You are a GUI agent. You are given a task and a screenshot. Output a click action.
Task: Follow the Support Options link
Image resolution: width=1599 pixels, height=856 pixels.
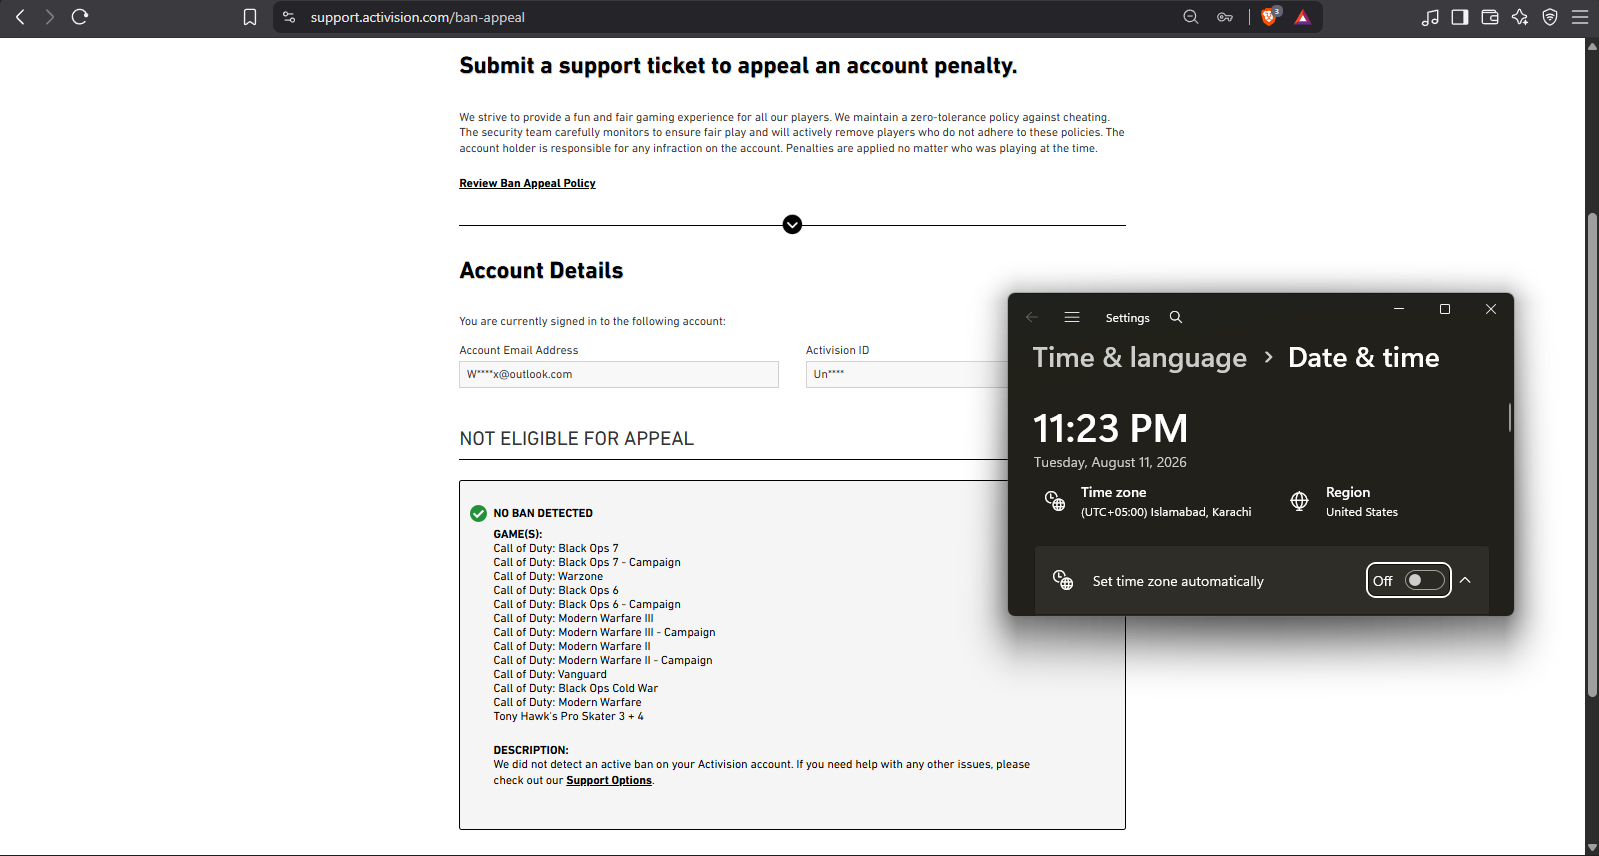click(x=609, y=781)
